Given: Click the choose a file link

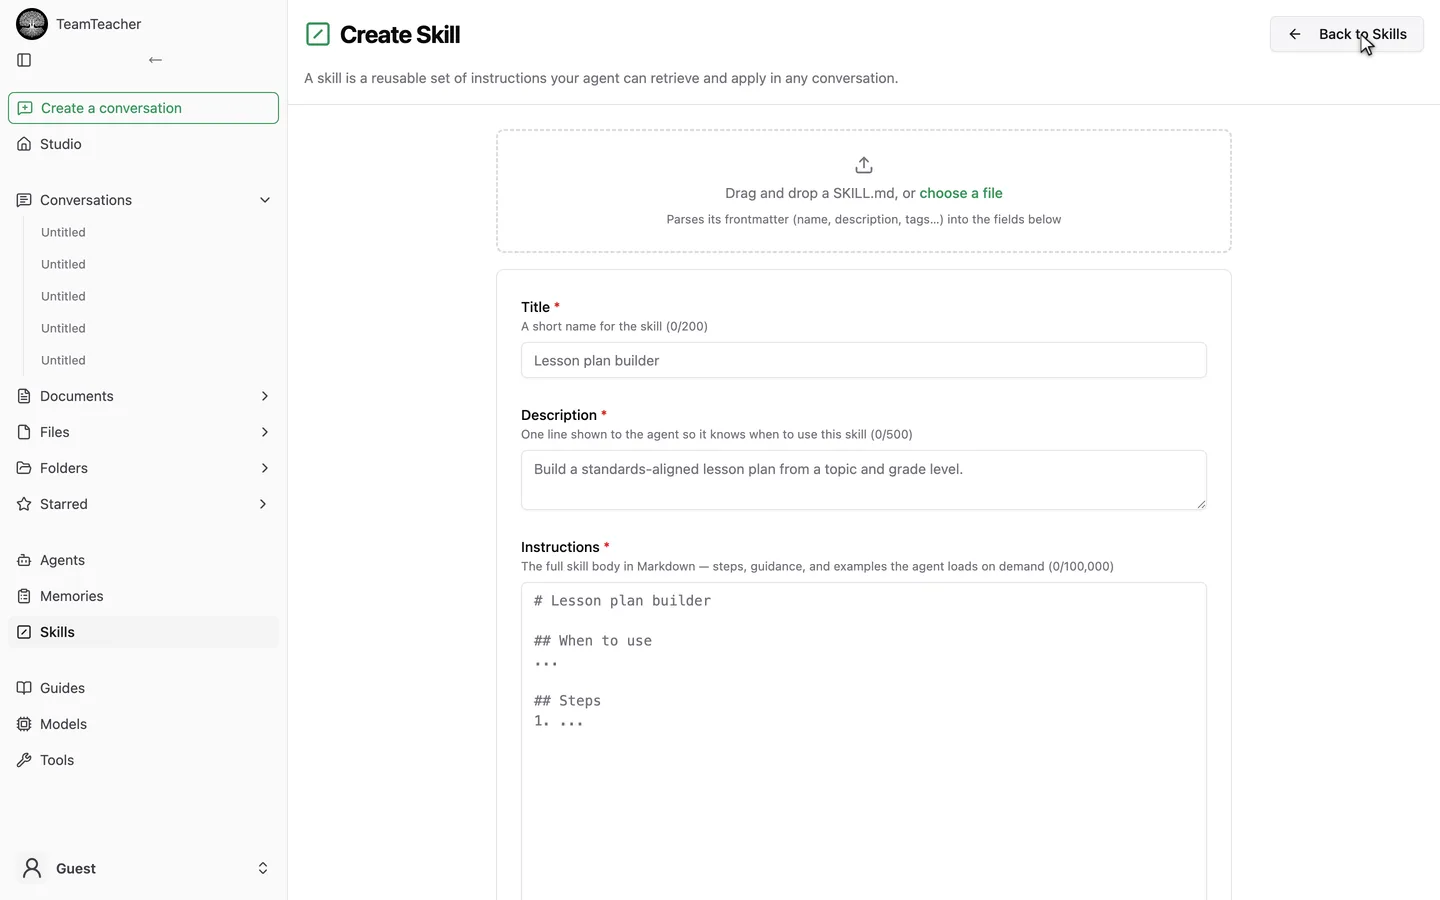Looking at the screenshot, I should 961,193.
